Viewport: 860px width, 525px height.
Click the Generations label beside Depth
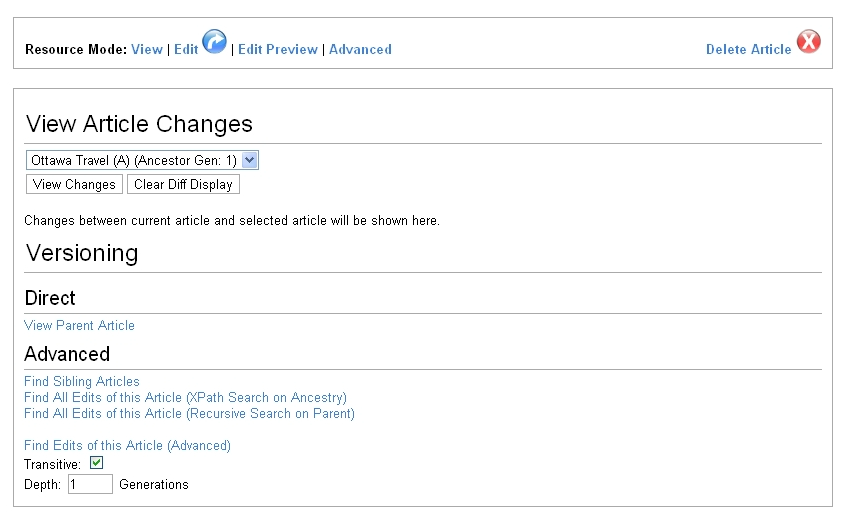tap(154, 484)
